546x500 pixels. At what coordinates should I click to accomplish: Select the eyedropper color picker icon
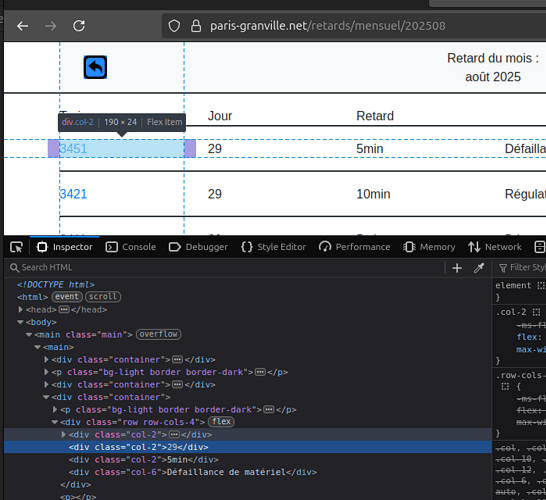(479, 268)
